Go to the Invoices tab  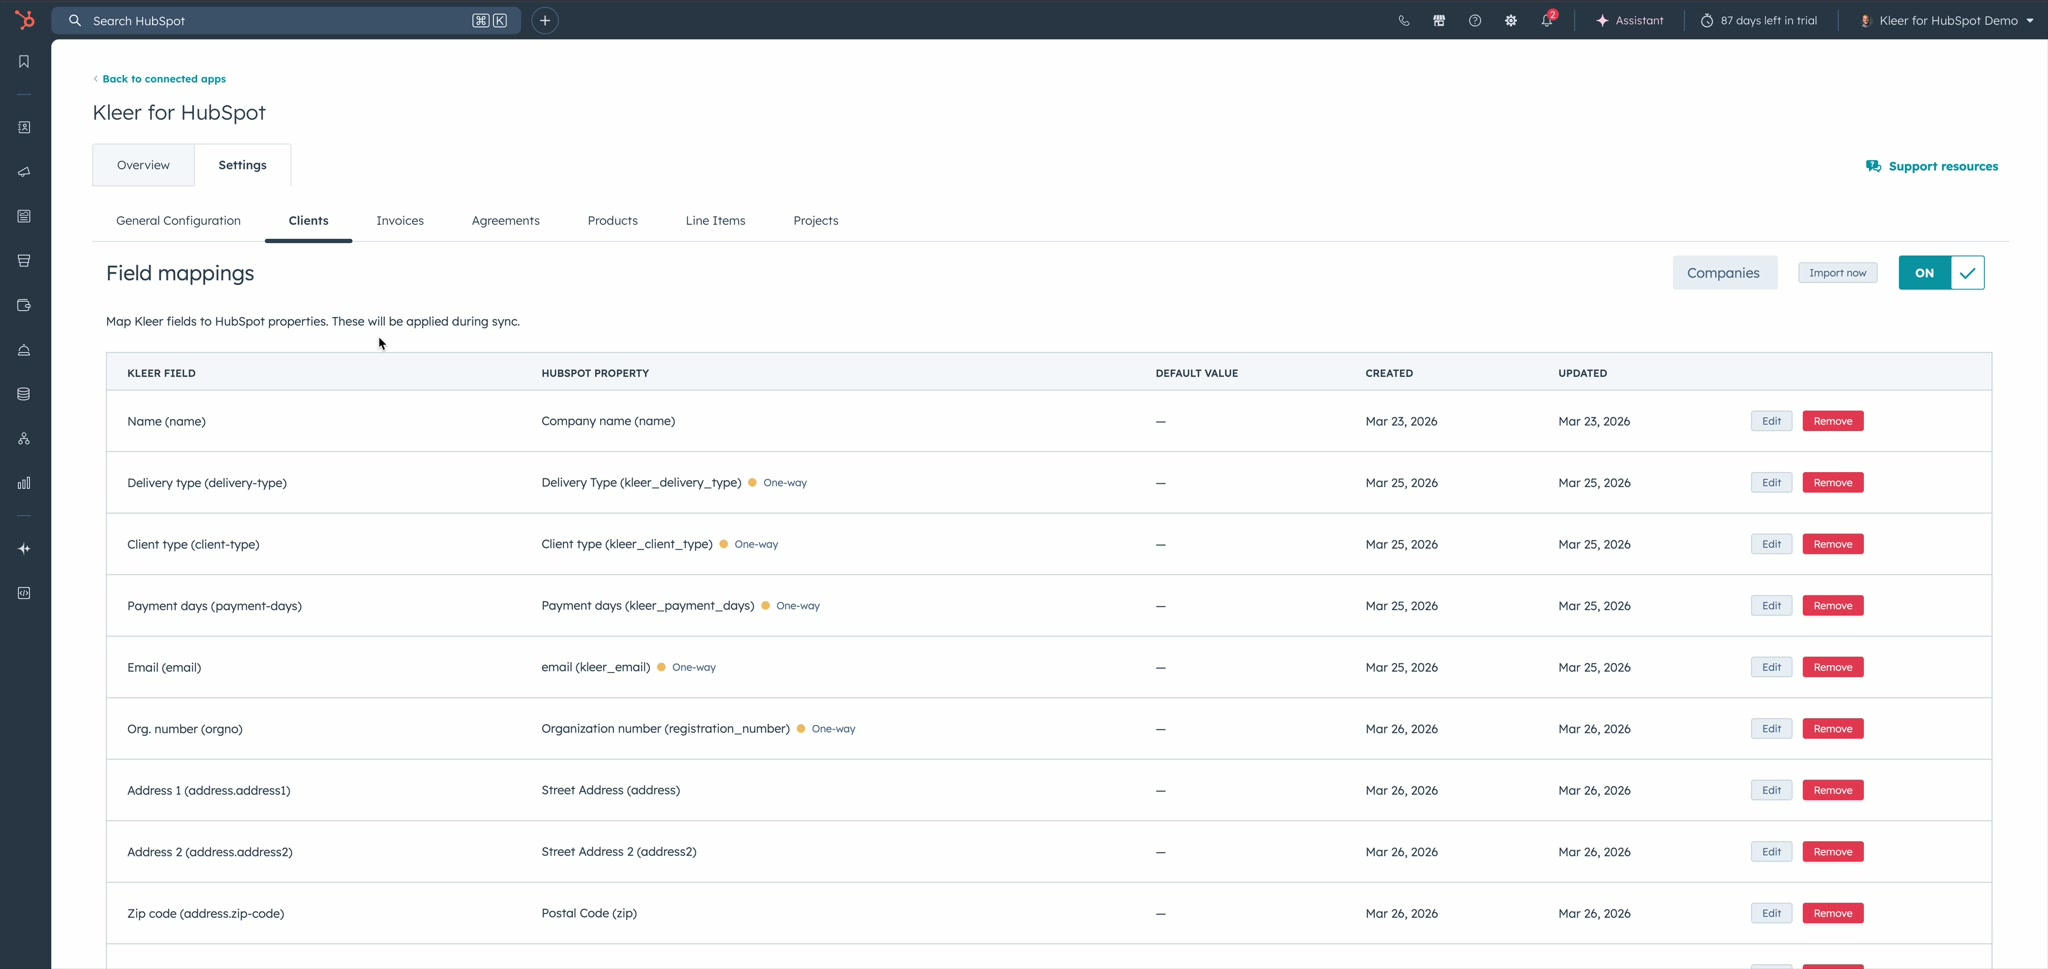coord(400,221)
